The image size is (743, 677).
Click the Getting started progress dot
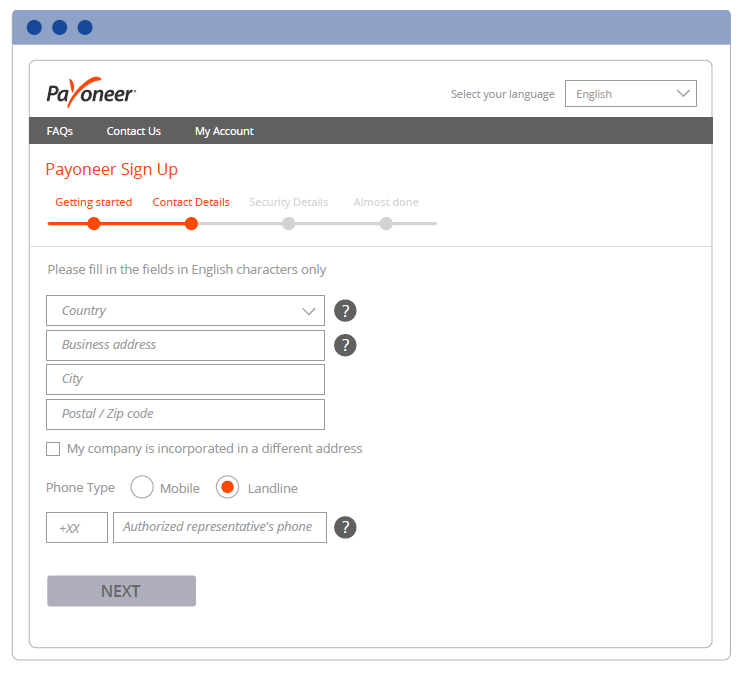click(94, 224)
